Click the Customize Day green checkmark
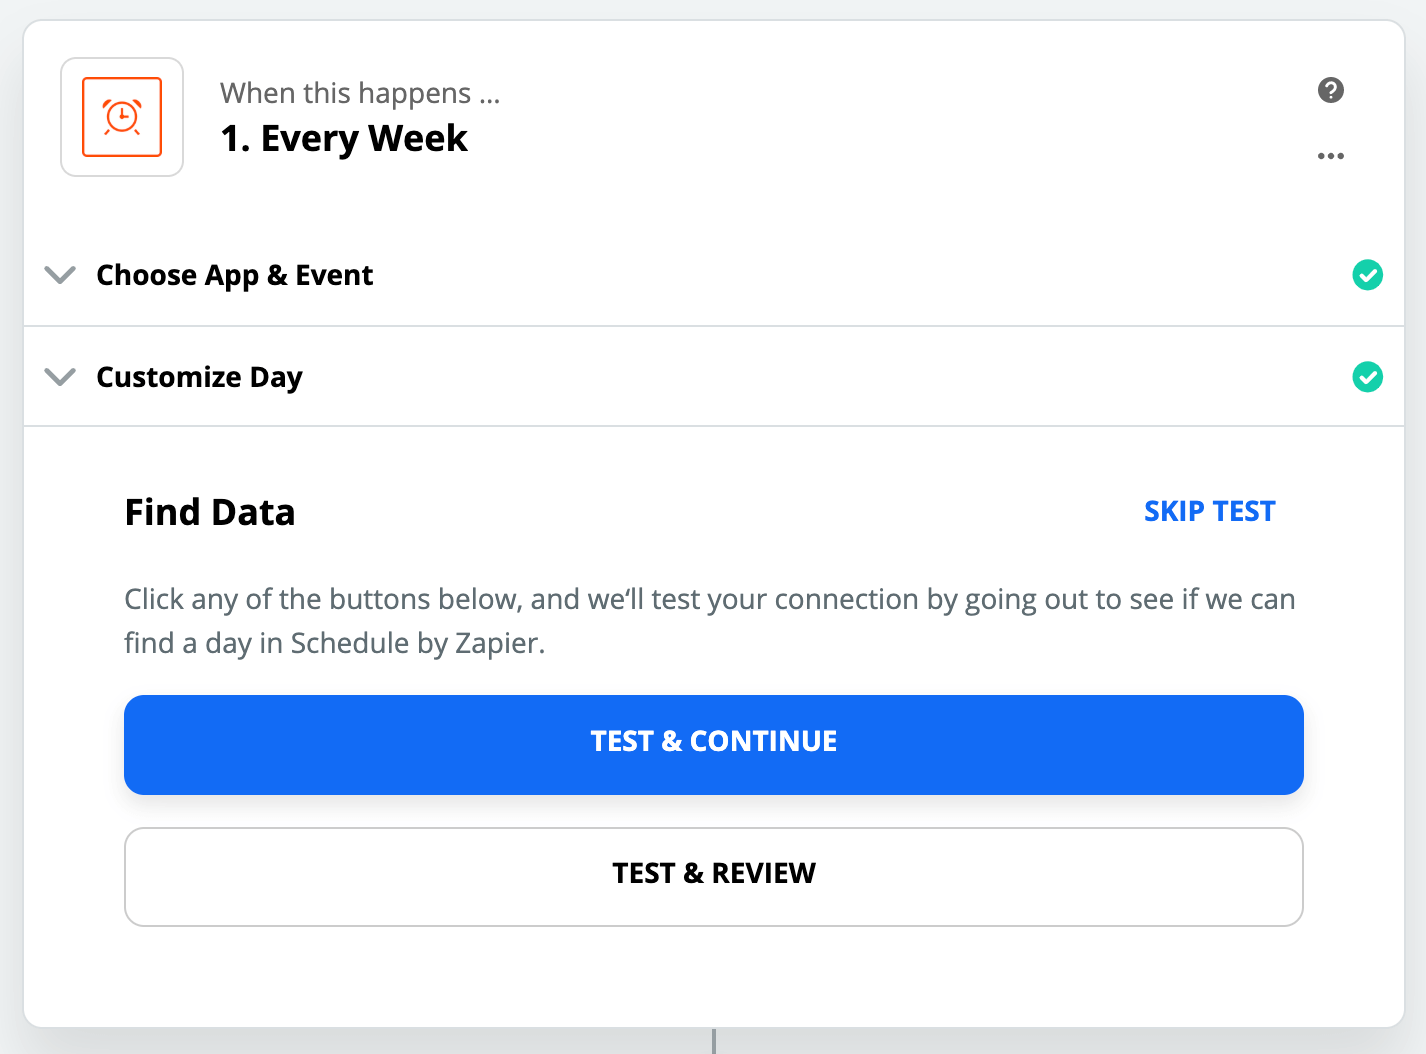Image resolution: width=1426 pixels, height=1054 pixels. tap(1367, 377)
